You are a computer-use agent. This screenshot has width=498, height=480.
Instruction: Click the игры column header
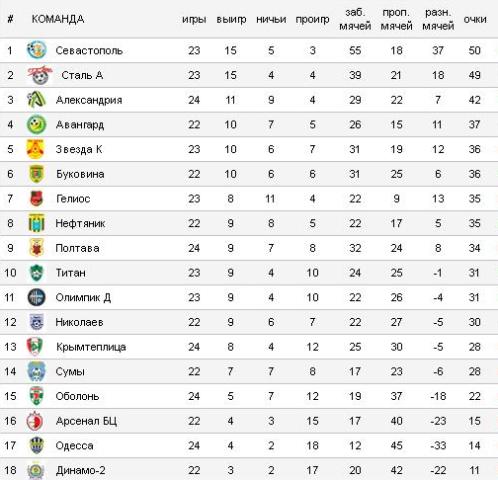click(194, 19)
